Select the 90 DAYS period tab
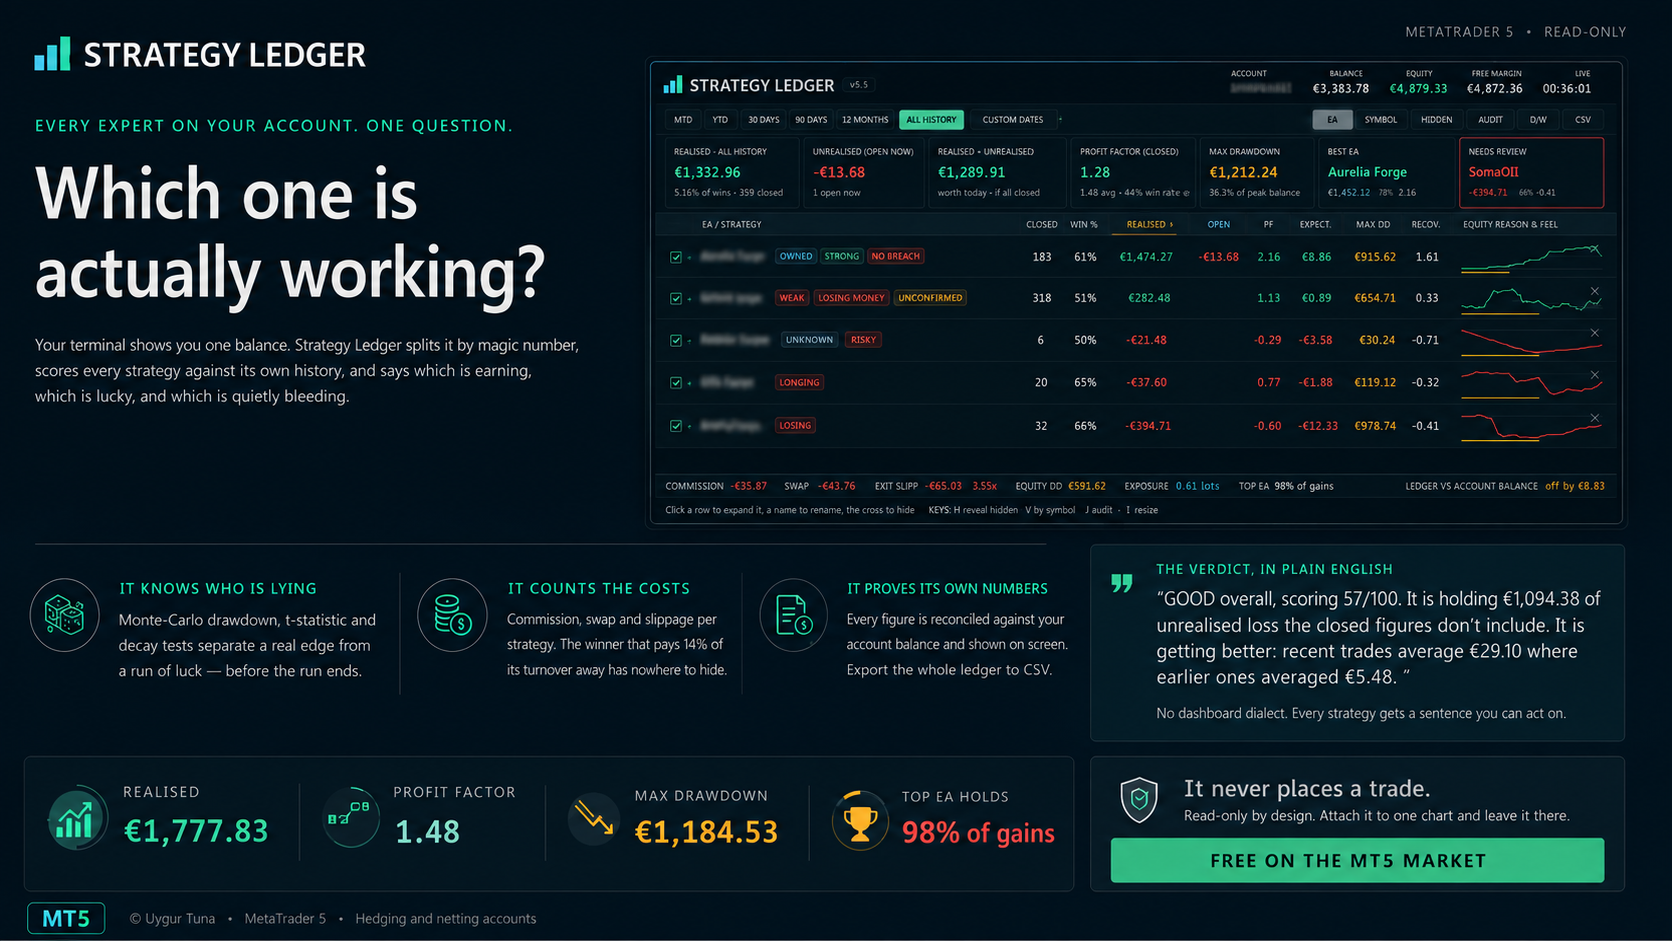The height and width of the screenshot is (941, 1672). tap(811, 120)
